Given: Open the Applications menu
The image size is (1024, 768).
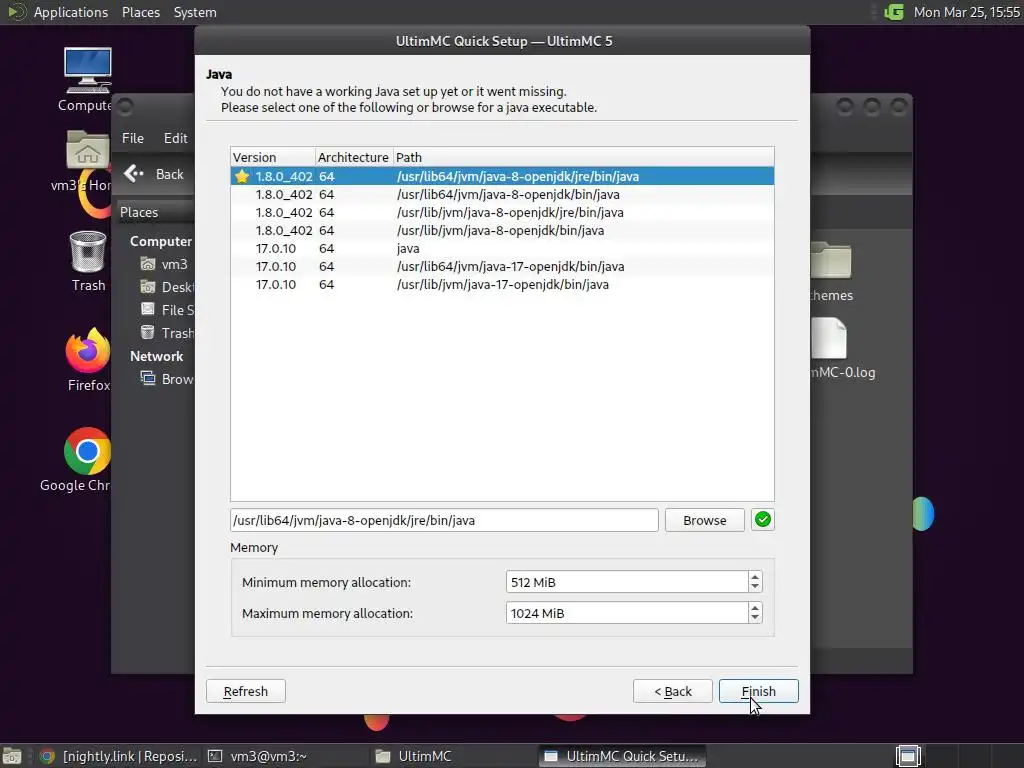Looking at the screenshot, I should click(x=71, y=12).
